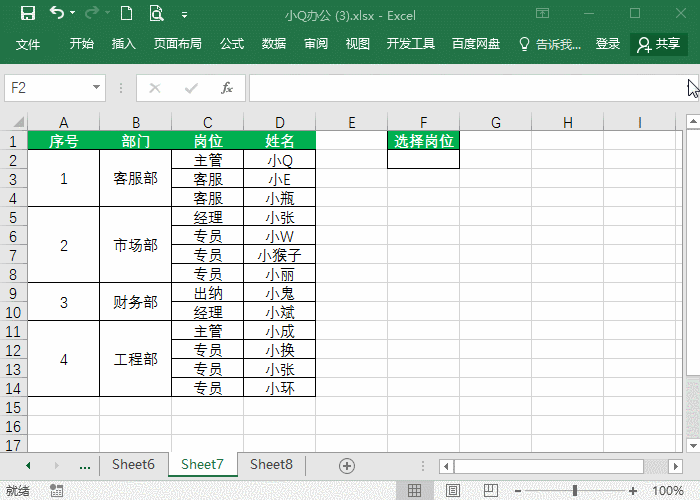Screen dimensions: 700x500
Task: Open the 公式 tab
Action: point(232,44)
